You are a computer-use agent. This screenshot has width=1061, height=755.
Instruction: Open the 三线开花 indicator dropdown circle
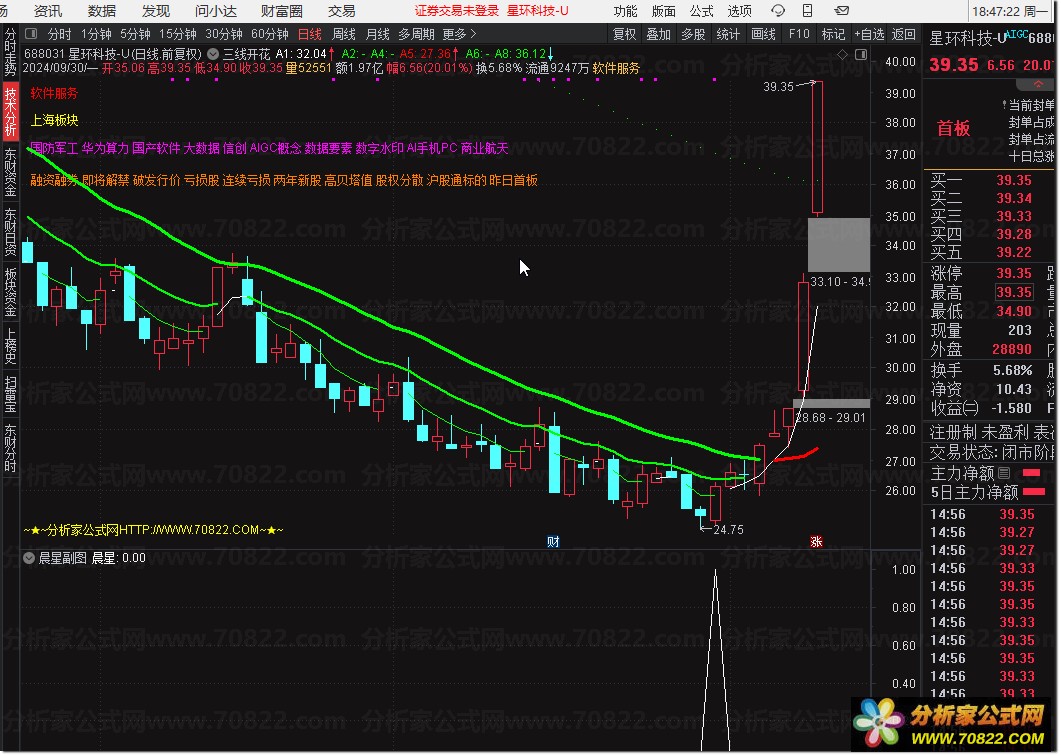[213, 54]
